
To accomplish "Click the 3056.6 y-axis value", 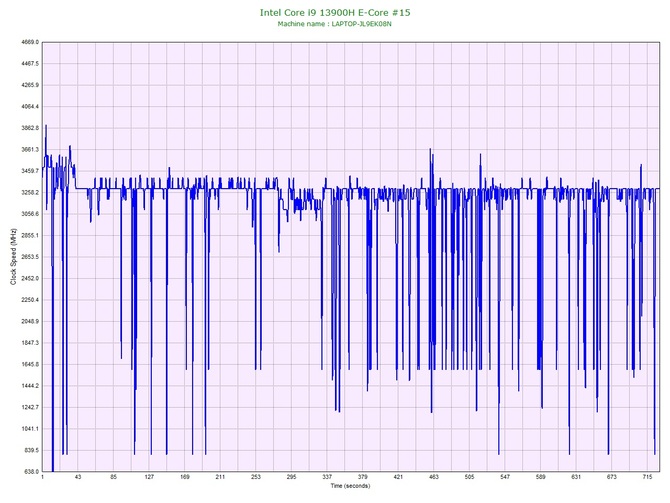I will point(30,214).
